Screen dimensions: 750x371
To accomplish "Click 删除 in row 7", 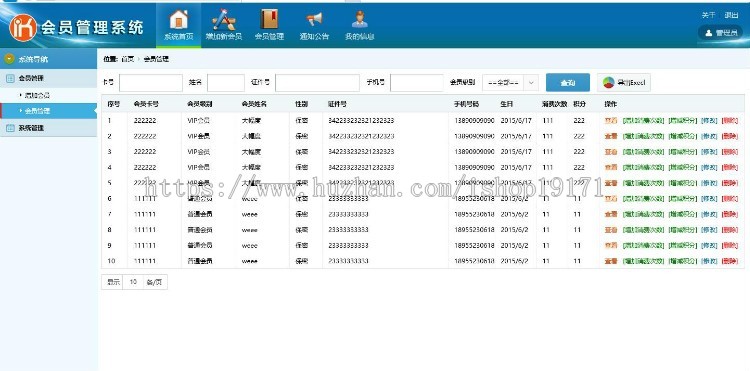I will coord(730,214).
